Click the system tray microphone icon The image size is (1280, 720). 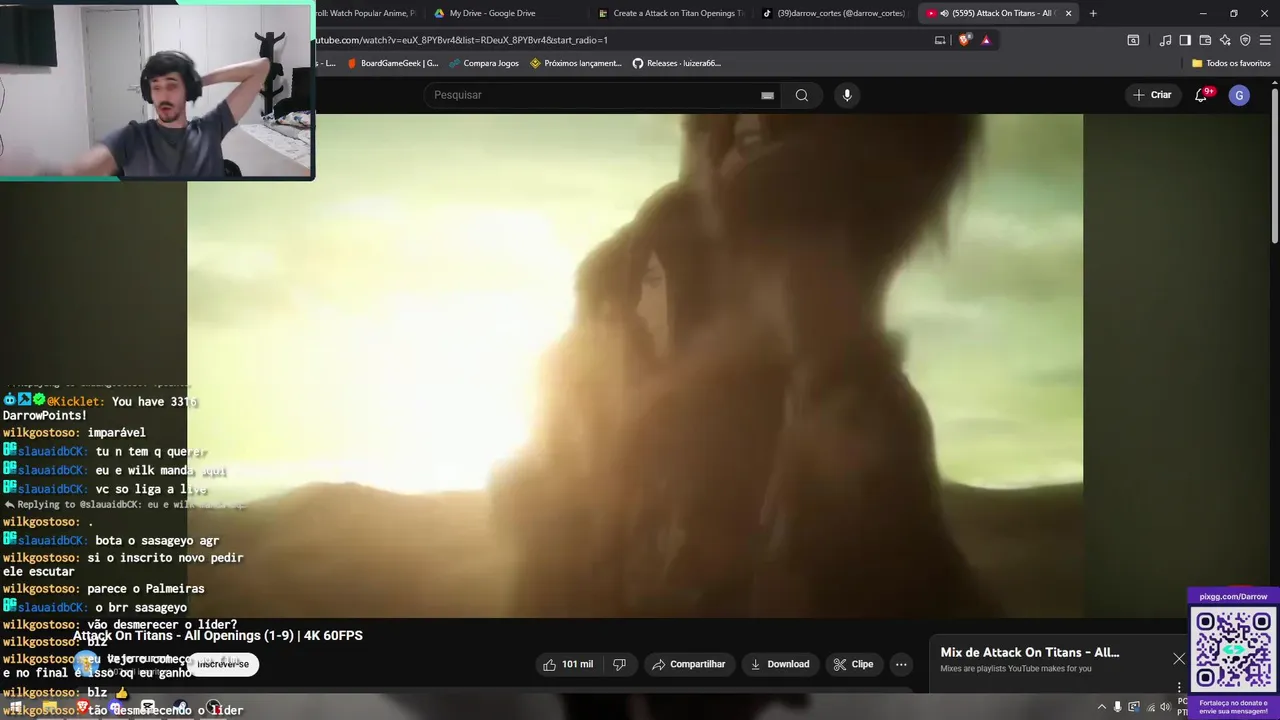click(x=1118, y=707)
